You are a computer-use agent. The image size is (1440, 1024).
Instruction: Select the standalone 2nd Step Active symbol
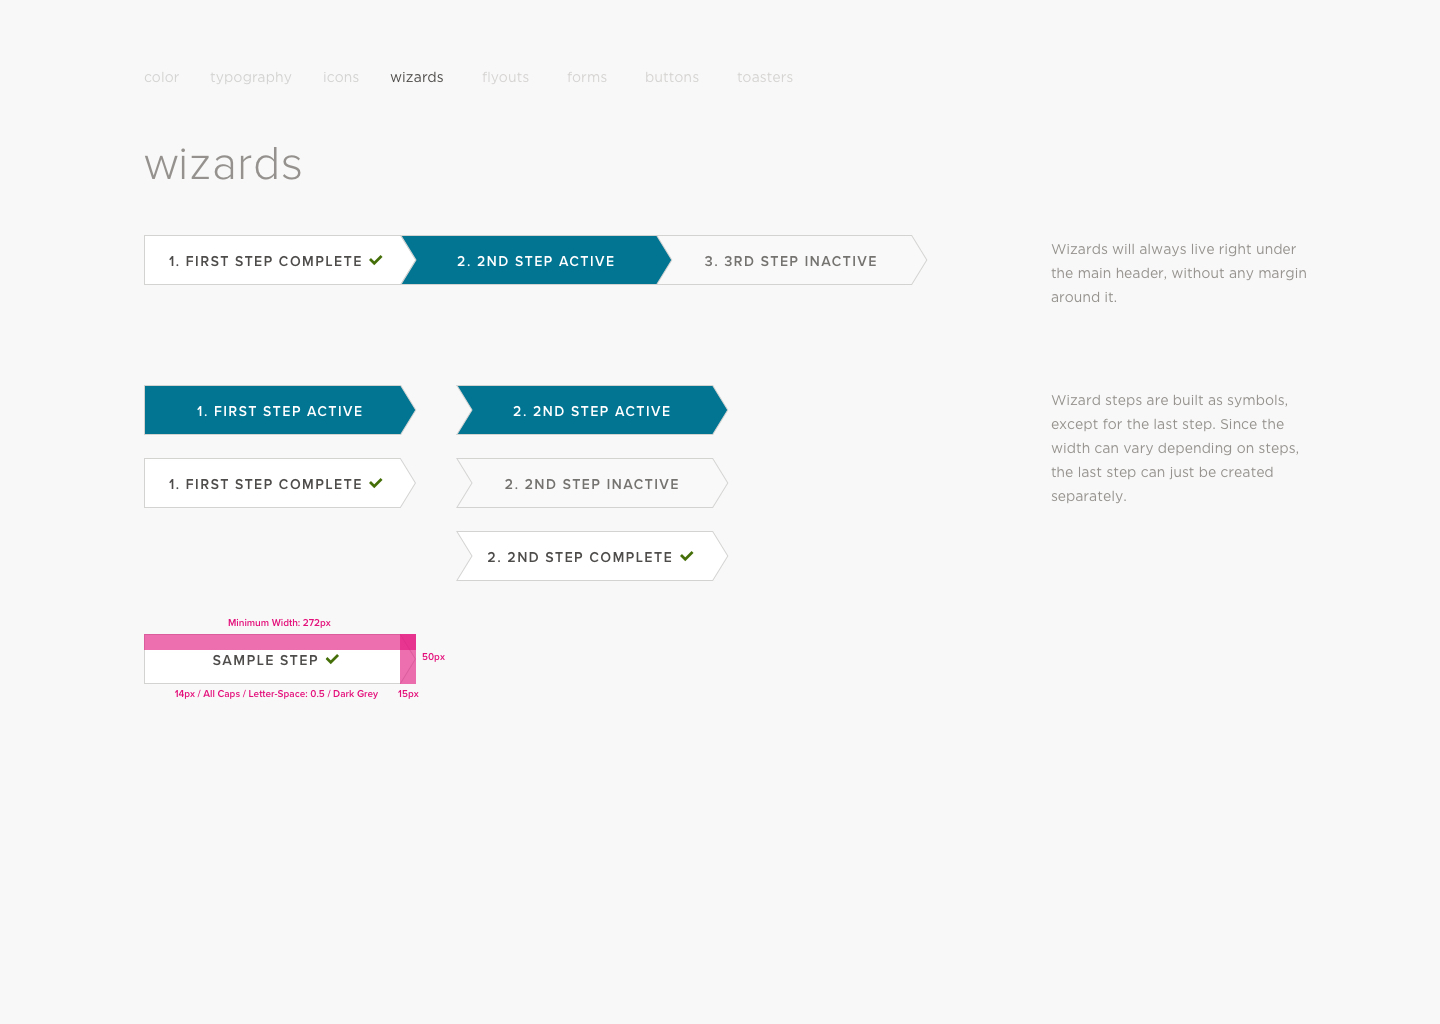pyautogui.click(x=592, y=410)
